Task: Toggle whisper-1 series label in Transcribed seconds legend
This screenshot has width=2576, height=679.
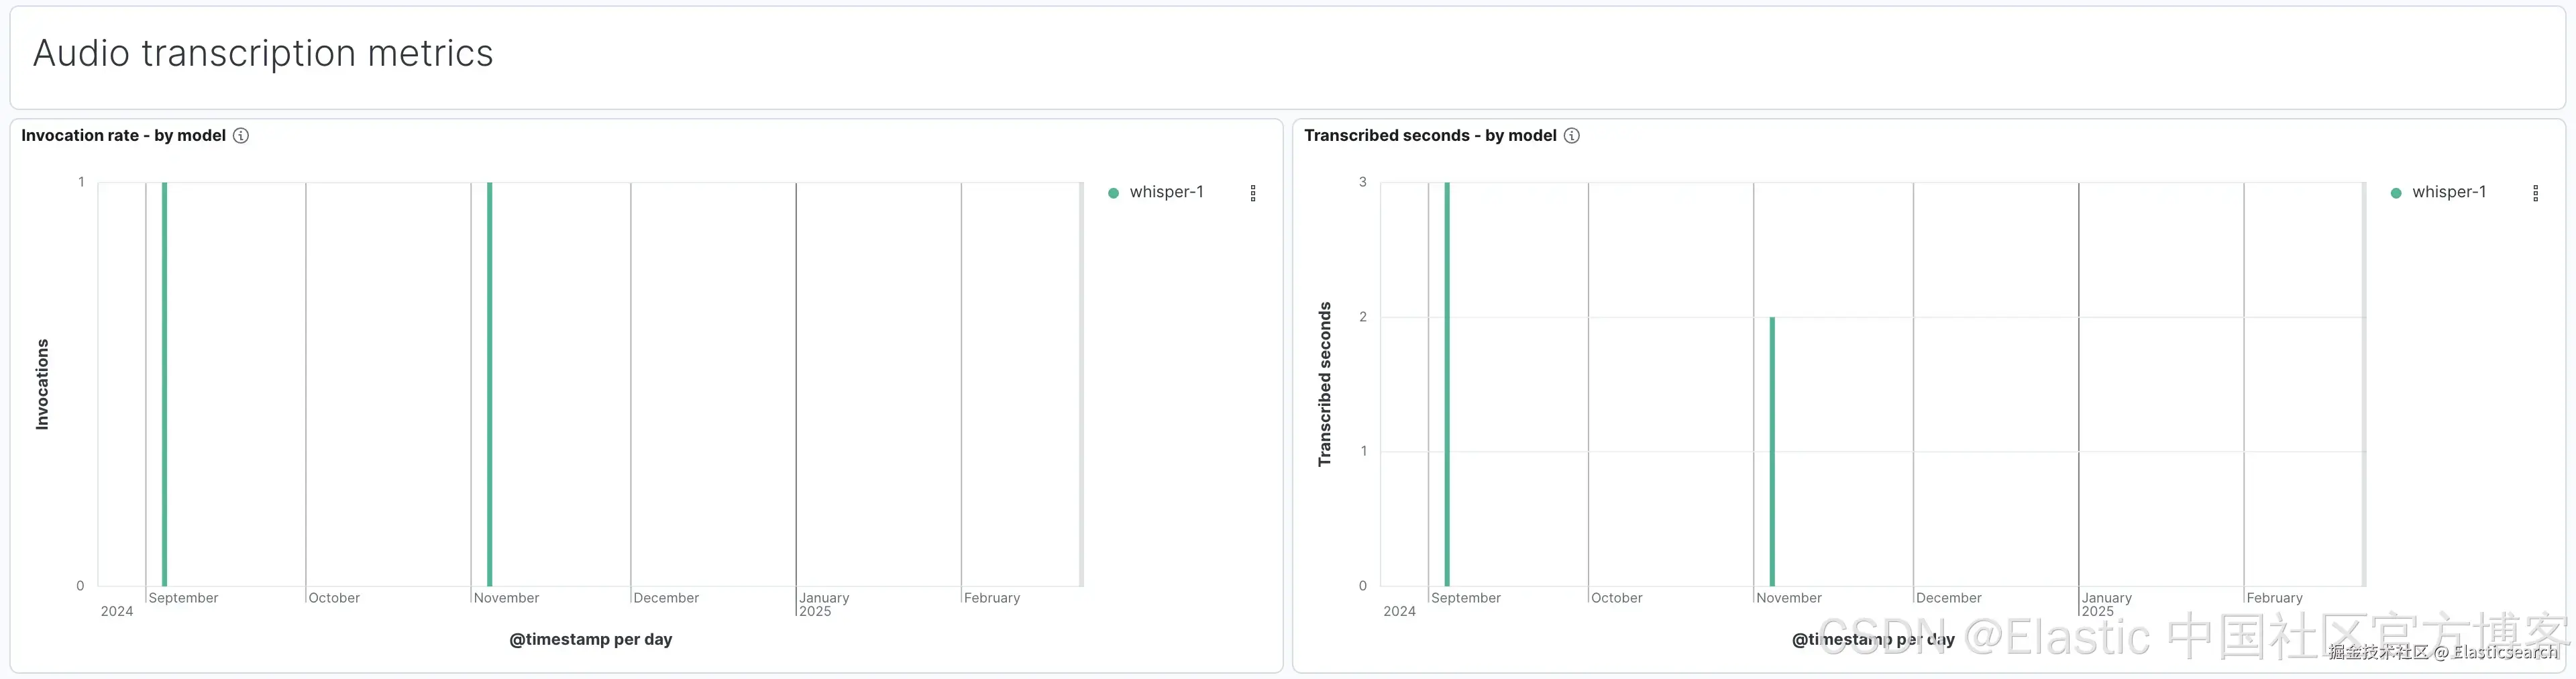Action: click(2448, 192)
